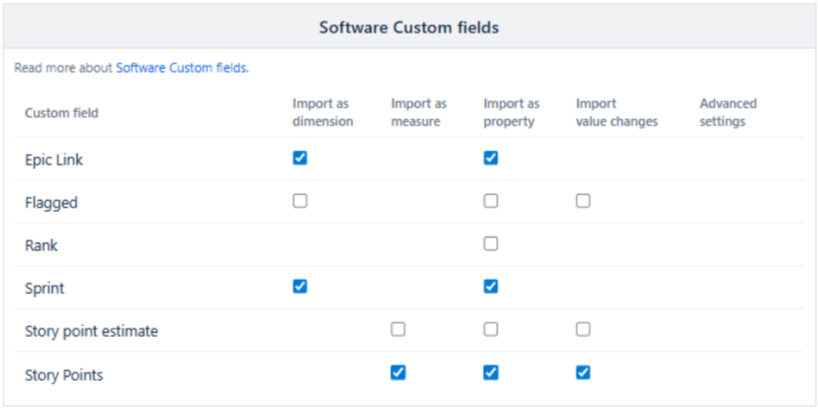Uncheck Sprint import as property
818x409 pixels.
[x=491, y=287]
